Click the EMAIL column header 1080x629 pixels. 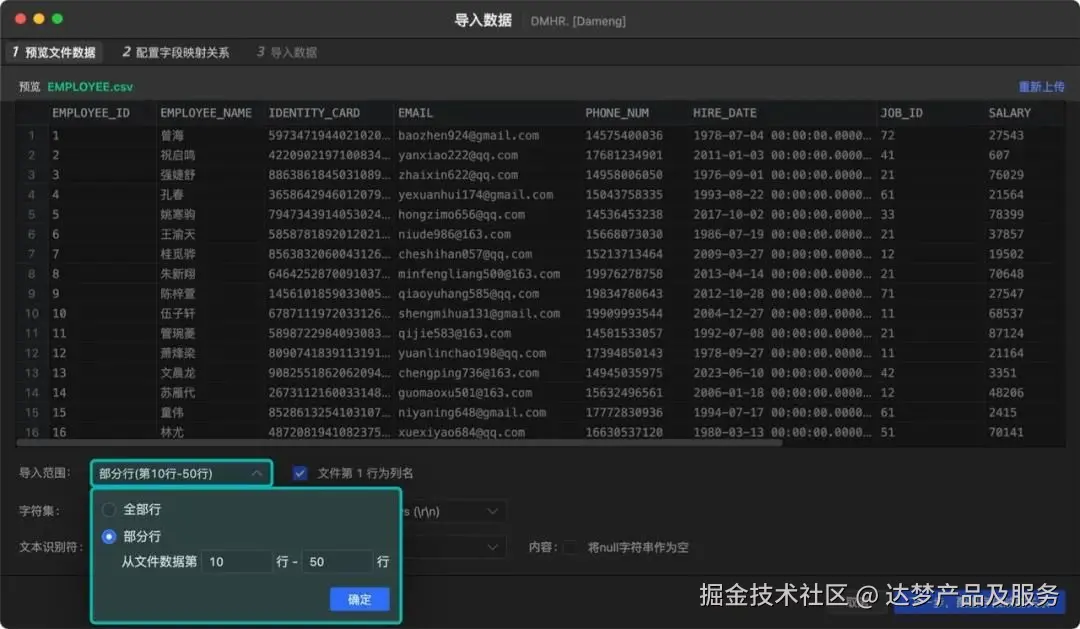tap(415, 113)
